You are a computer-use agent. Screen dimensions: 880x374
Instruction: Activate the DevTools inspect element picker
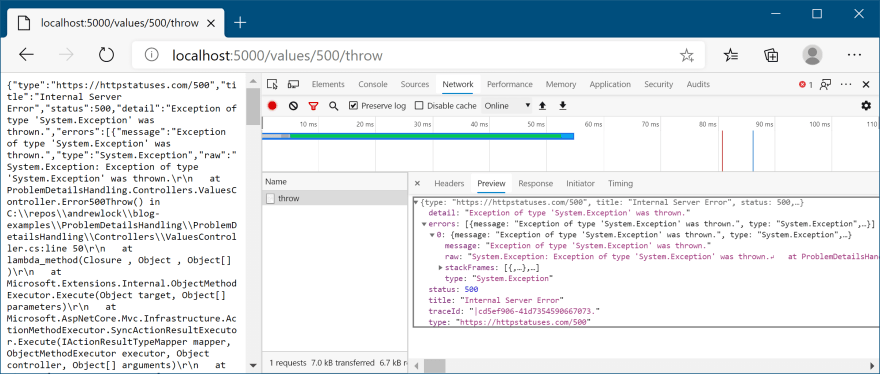coord(272,84)
